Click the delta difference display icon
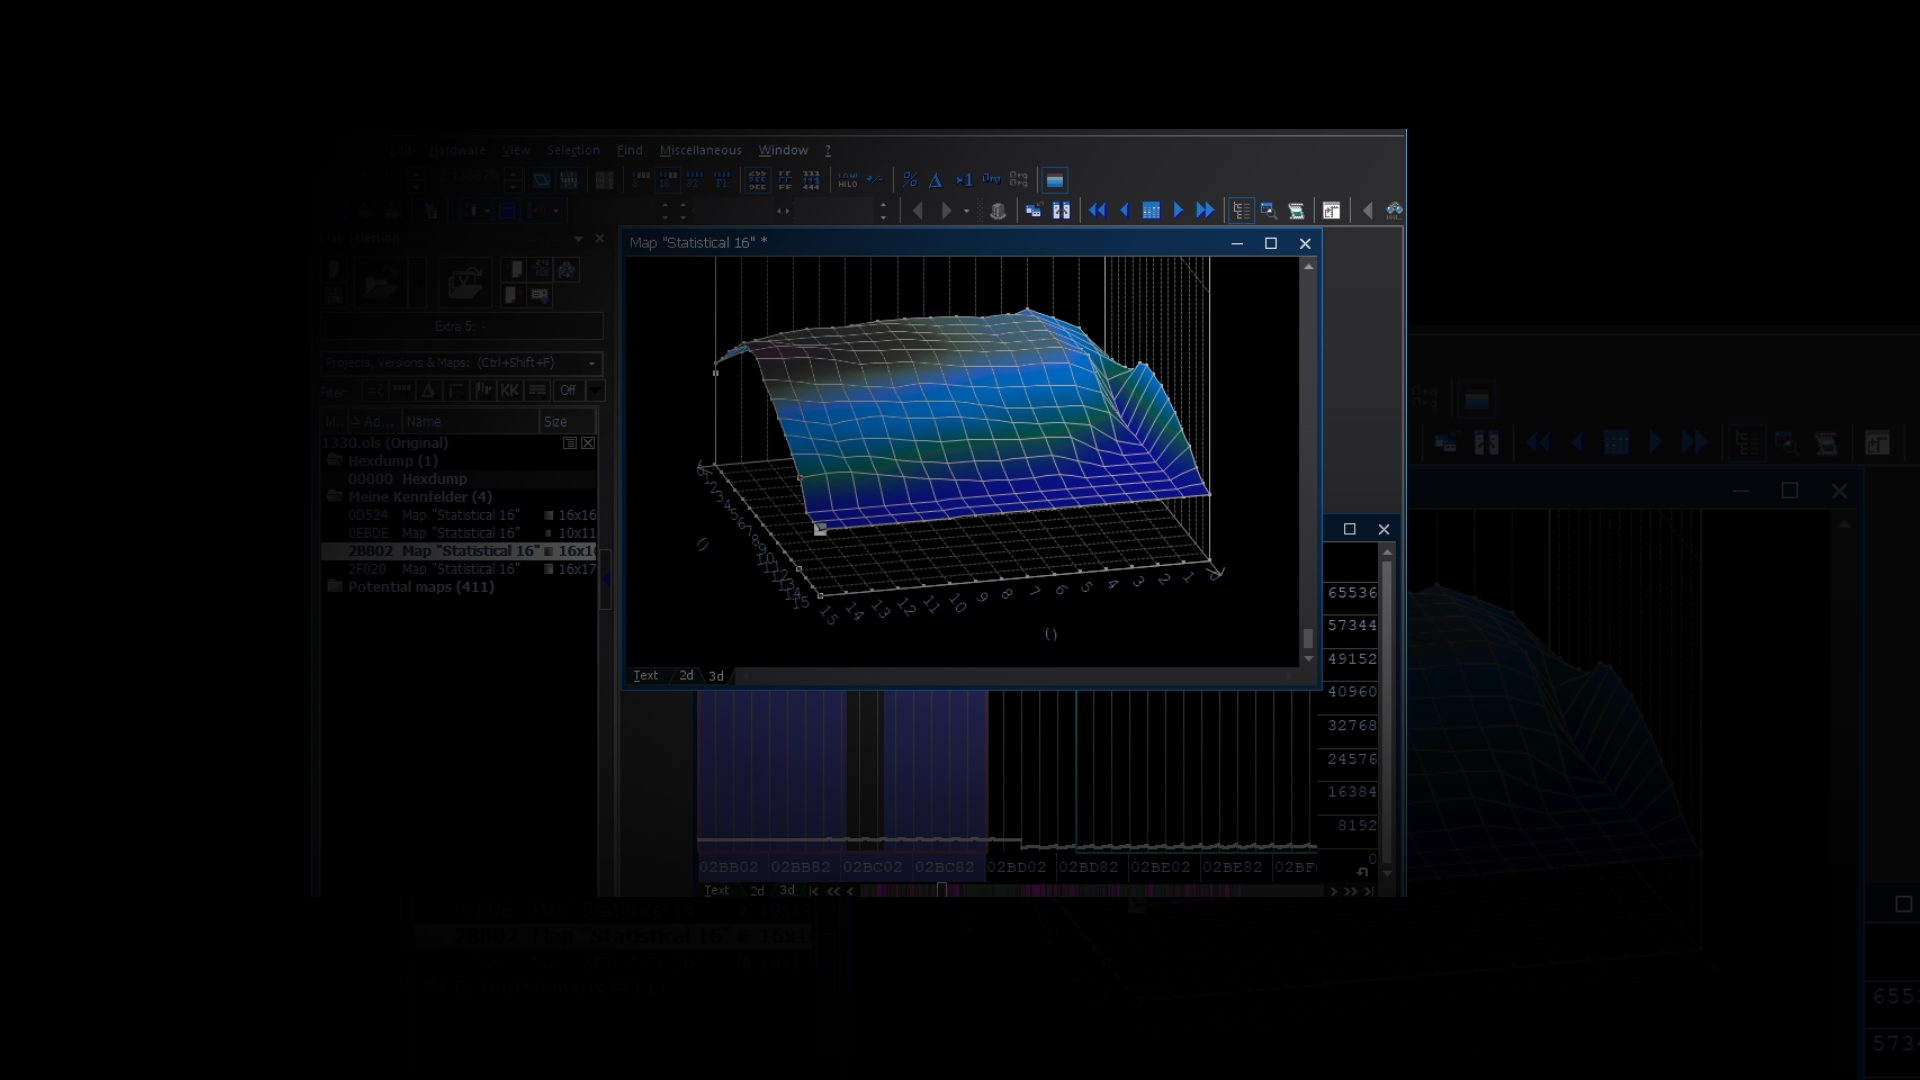The height and width of the screenshot is (1080, 1920). tap(936, 180)
